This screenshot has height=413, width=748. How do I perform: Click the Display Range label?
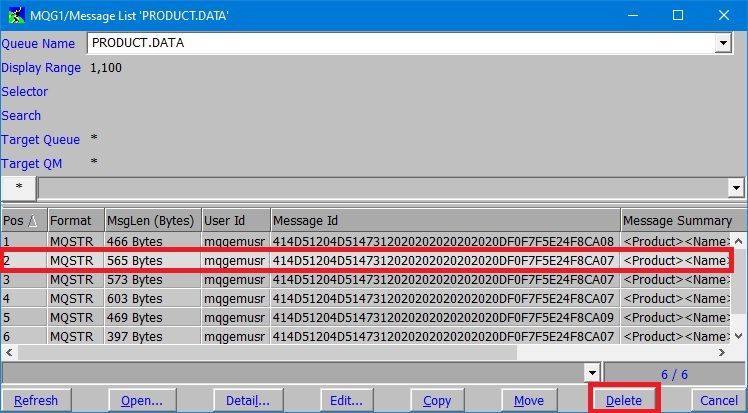pos(41,68)
